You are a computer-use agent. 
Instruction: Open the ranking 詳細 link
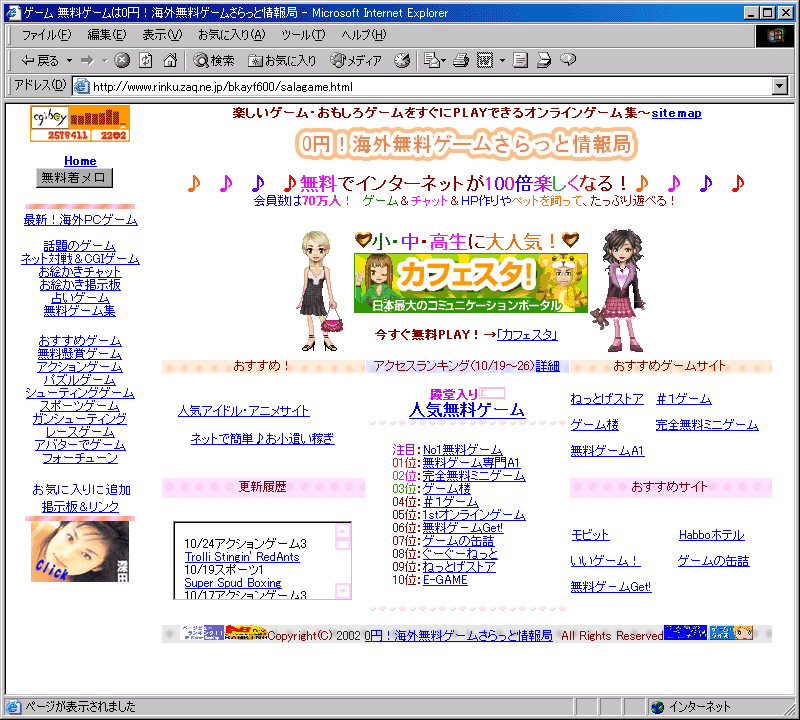tap(547, 366)
